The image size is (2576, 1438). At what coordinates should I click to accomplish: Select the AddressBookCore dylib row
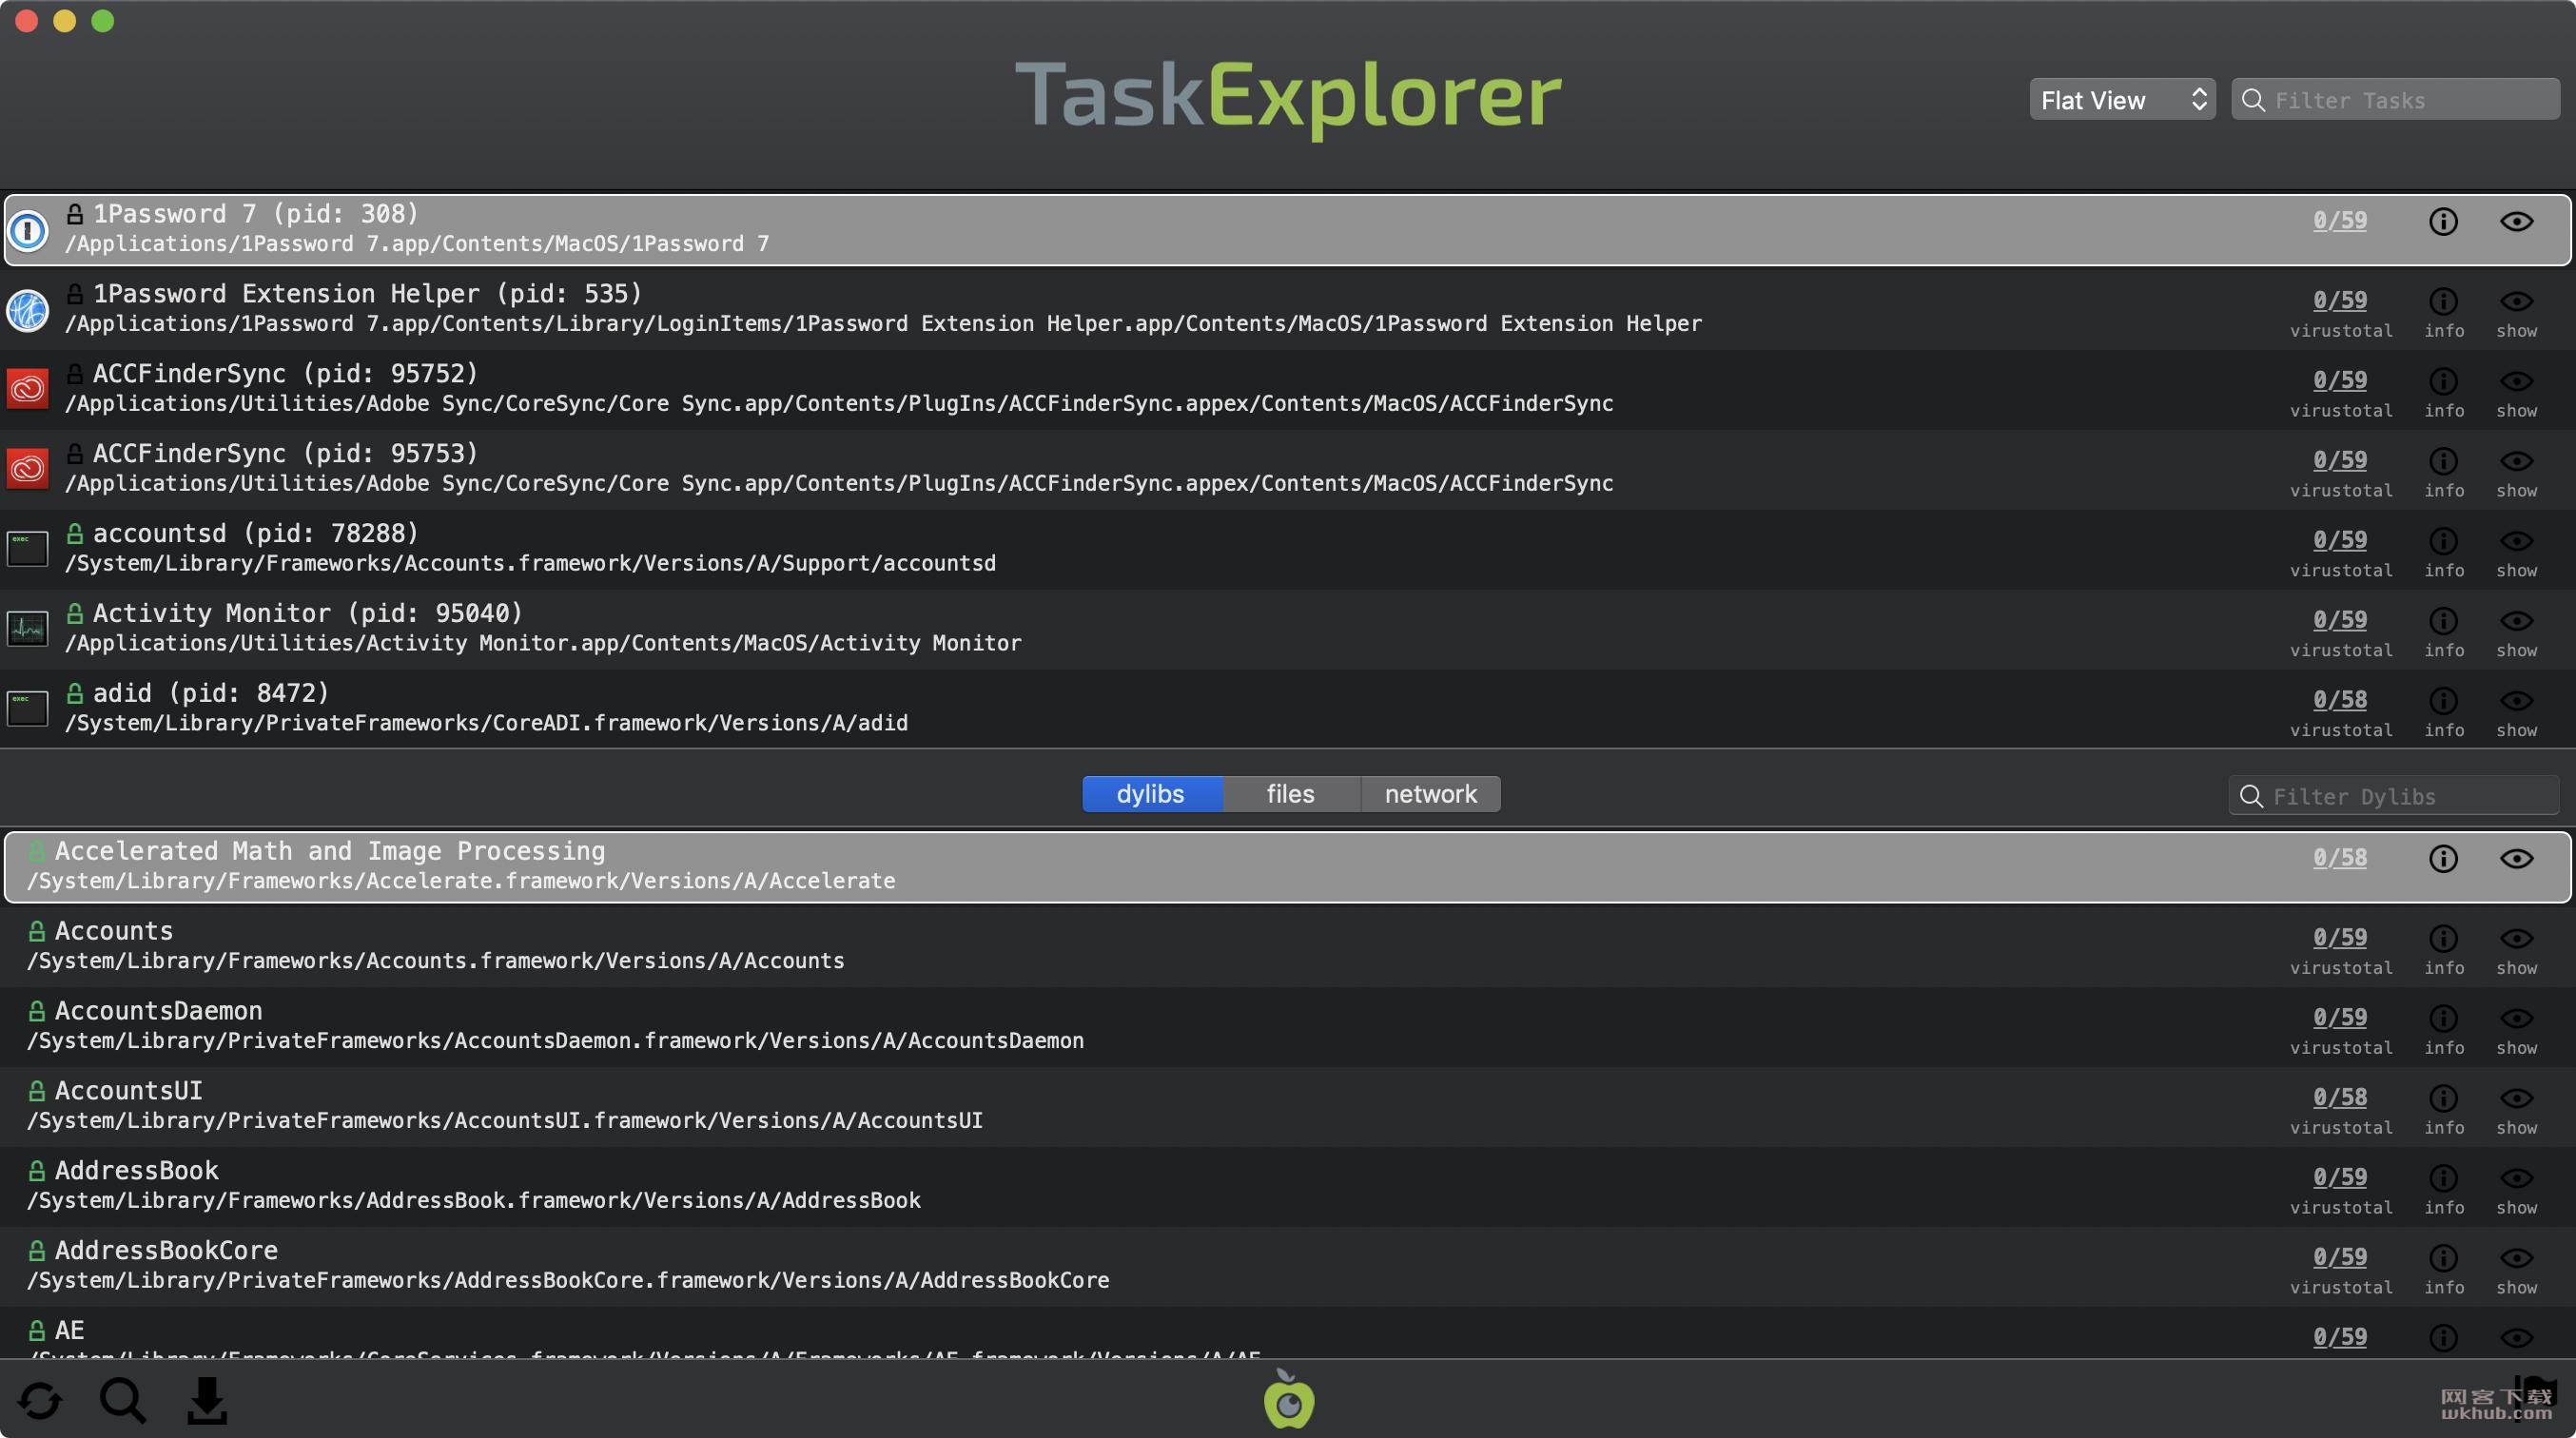(1288, 1266)
